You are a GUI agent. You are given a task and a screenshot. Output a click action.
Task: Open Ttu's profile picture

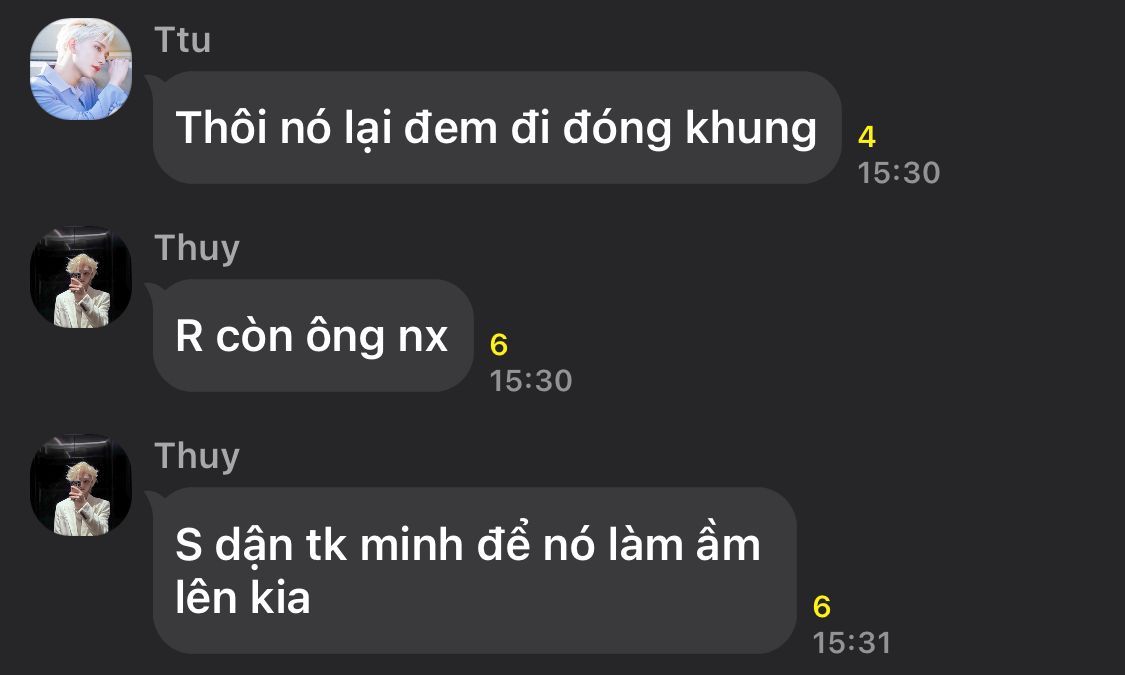click(x=81, y=69)
